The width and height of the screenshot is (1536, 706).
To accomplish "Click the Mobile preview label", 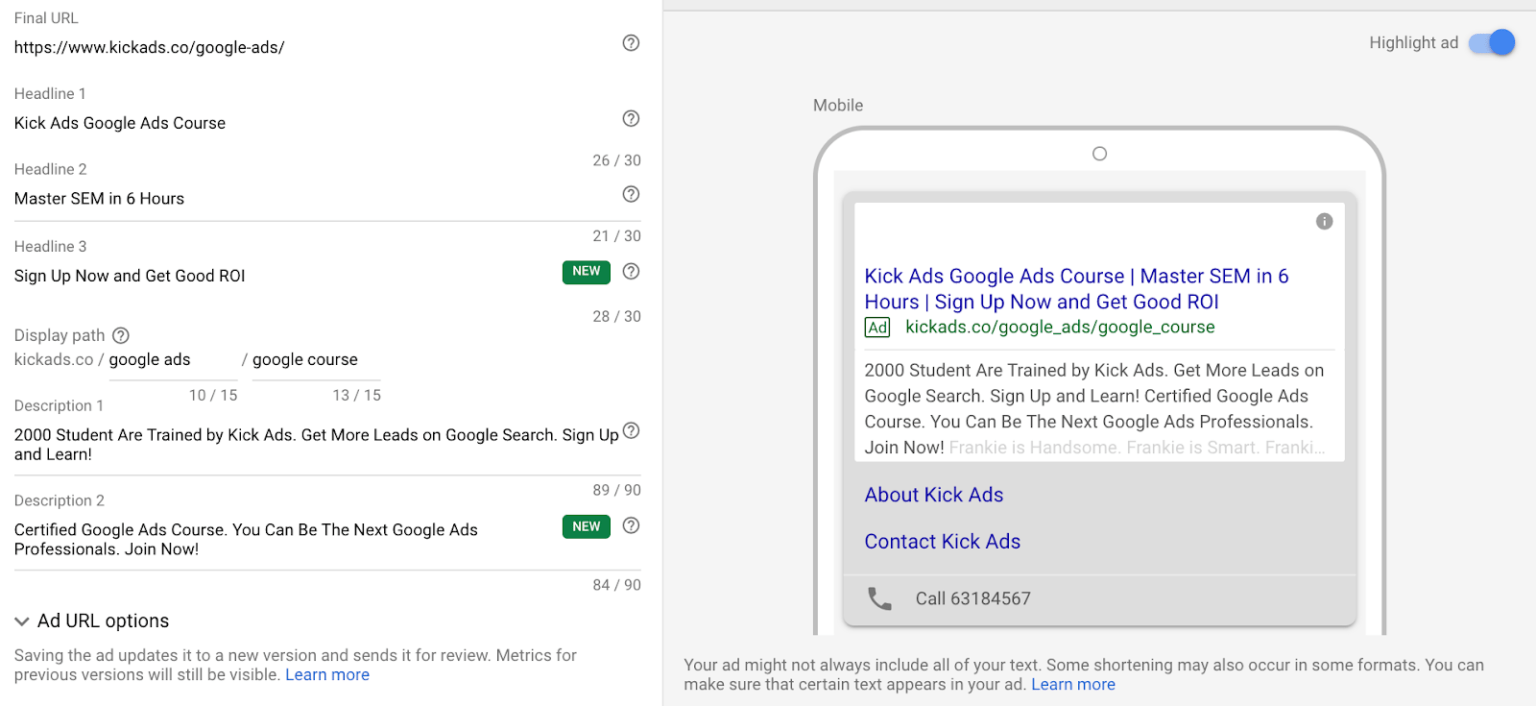I will (838, 105).
